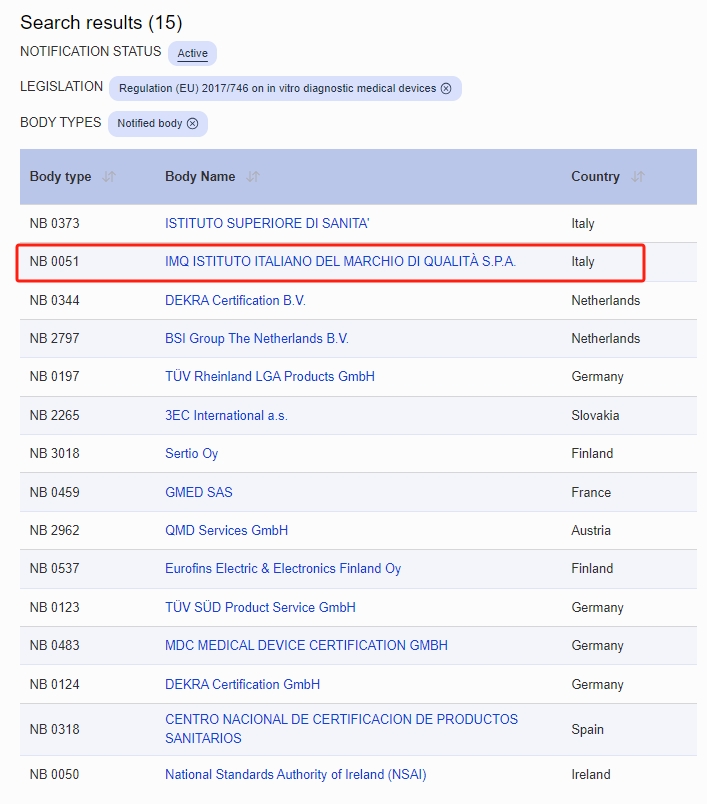Open Eurofins Electric & Electronics Finland Oy
707x804 pixels.
283,569
